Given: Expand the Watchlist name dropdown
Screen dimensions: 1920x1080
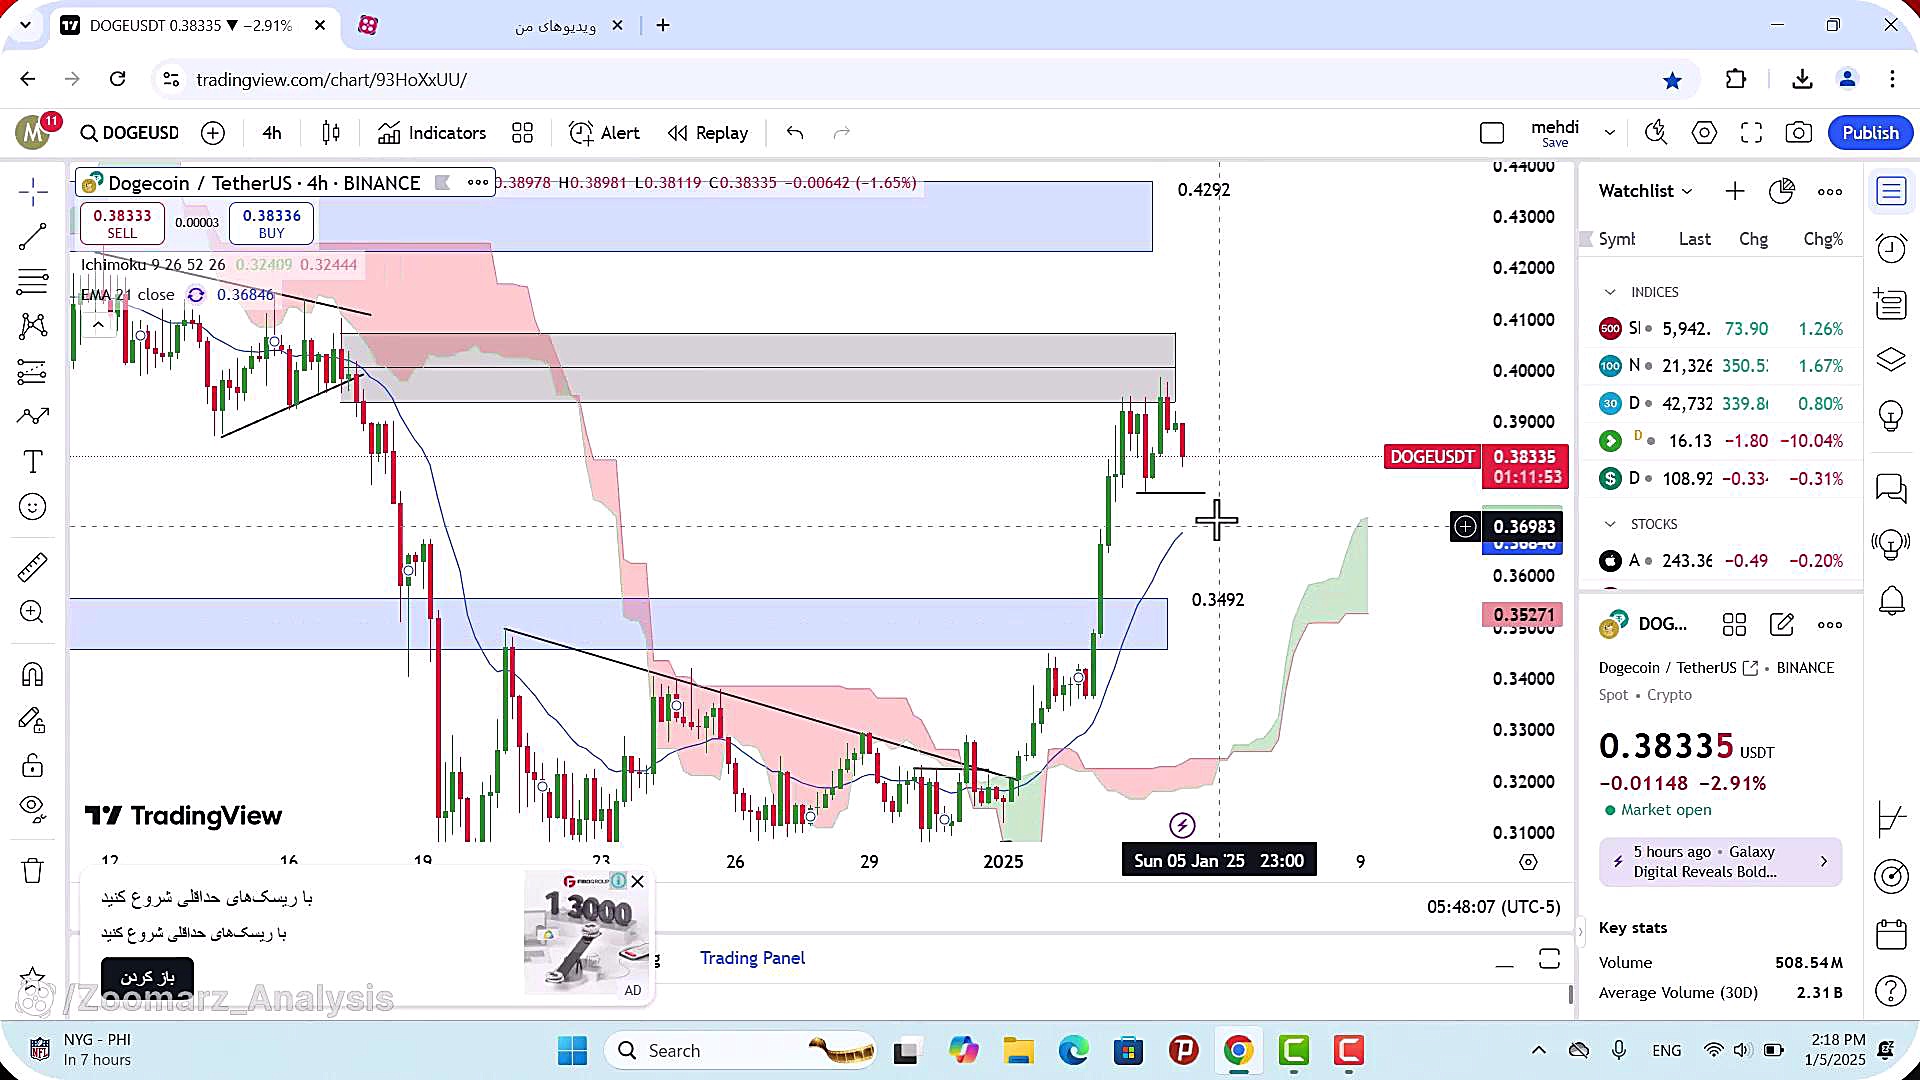Looking at the screenshot, I should [x=1646, y=191].
